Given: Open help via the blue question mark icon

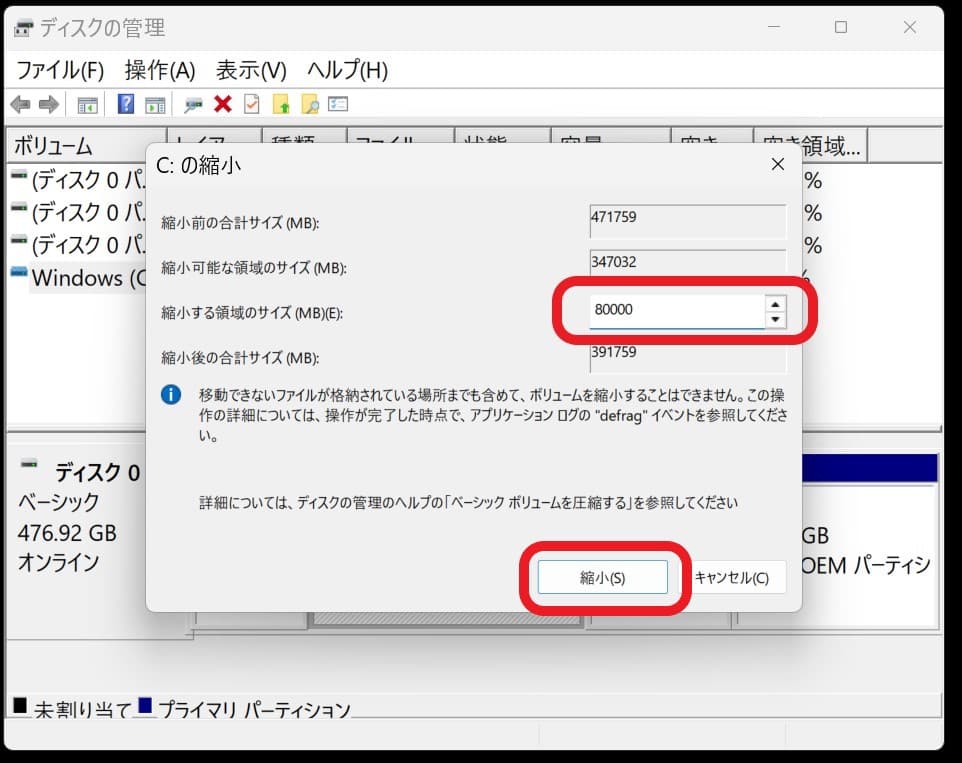Looking at the screenshot, I should pos(126,104).
